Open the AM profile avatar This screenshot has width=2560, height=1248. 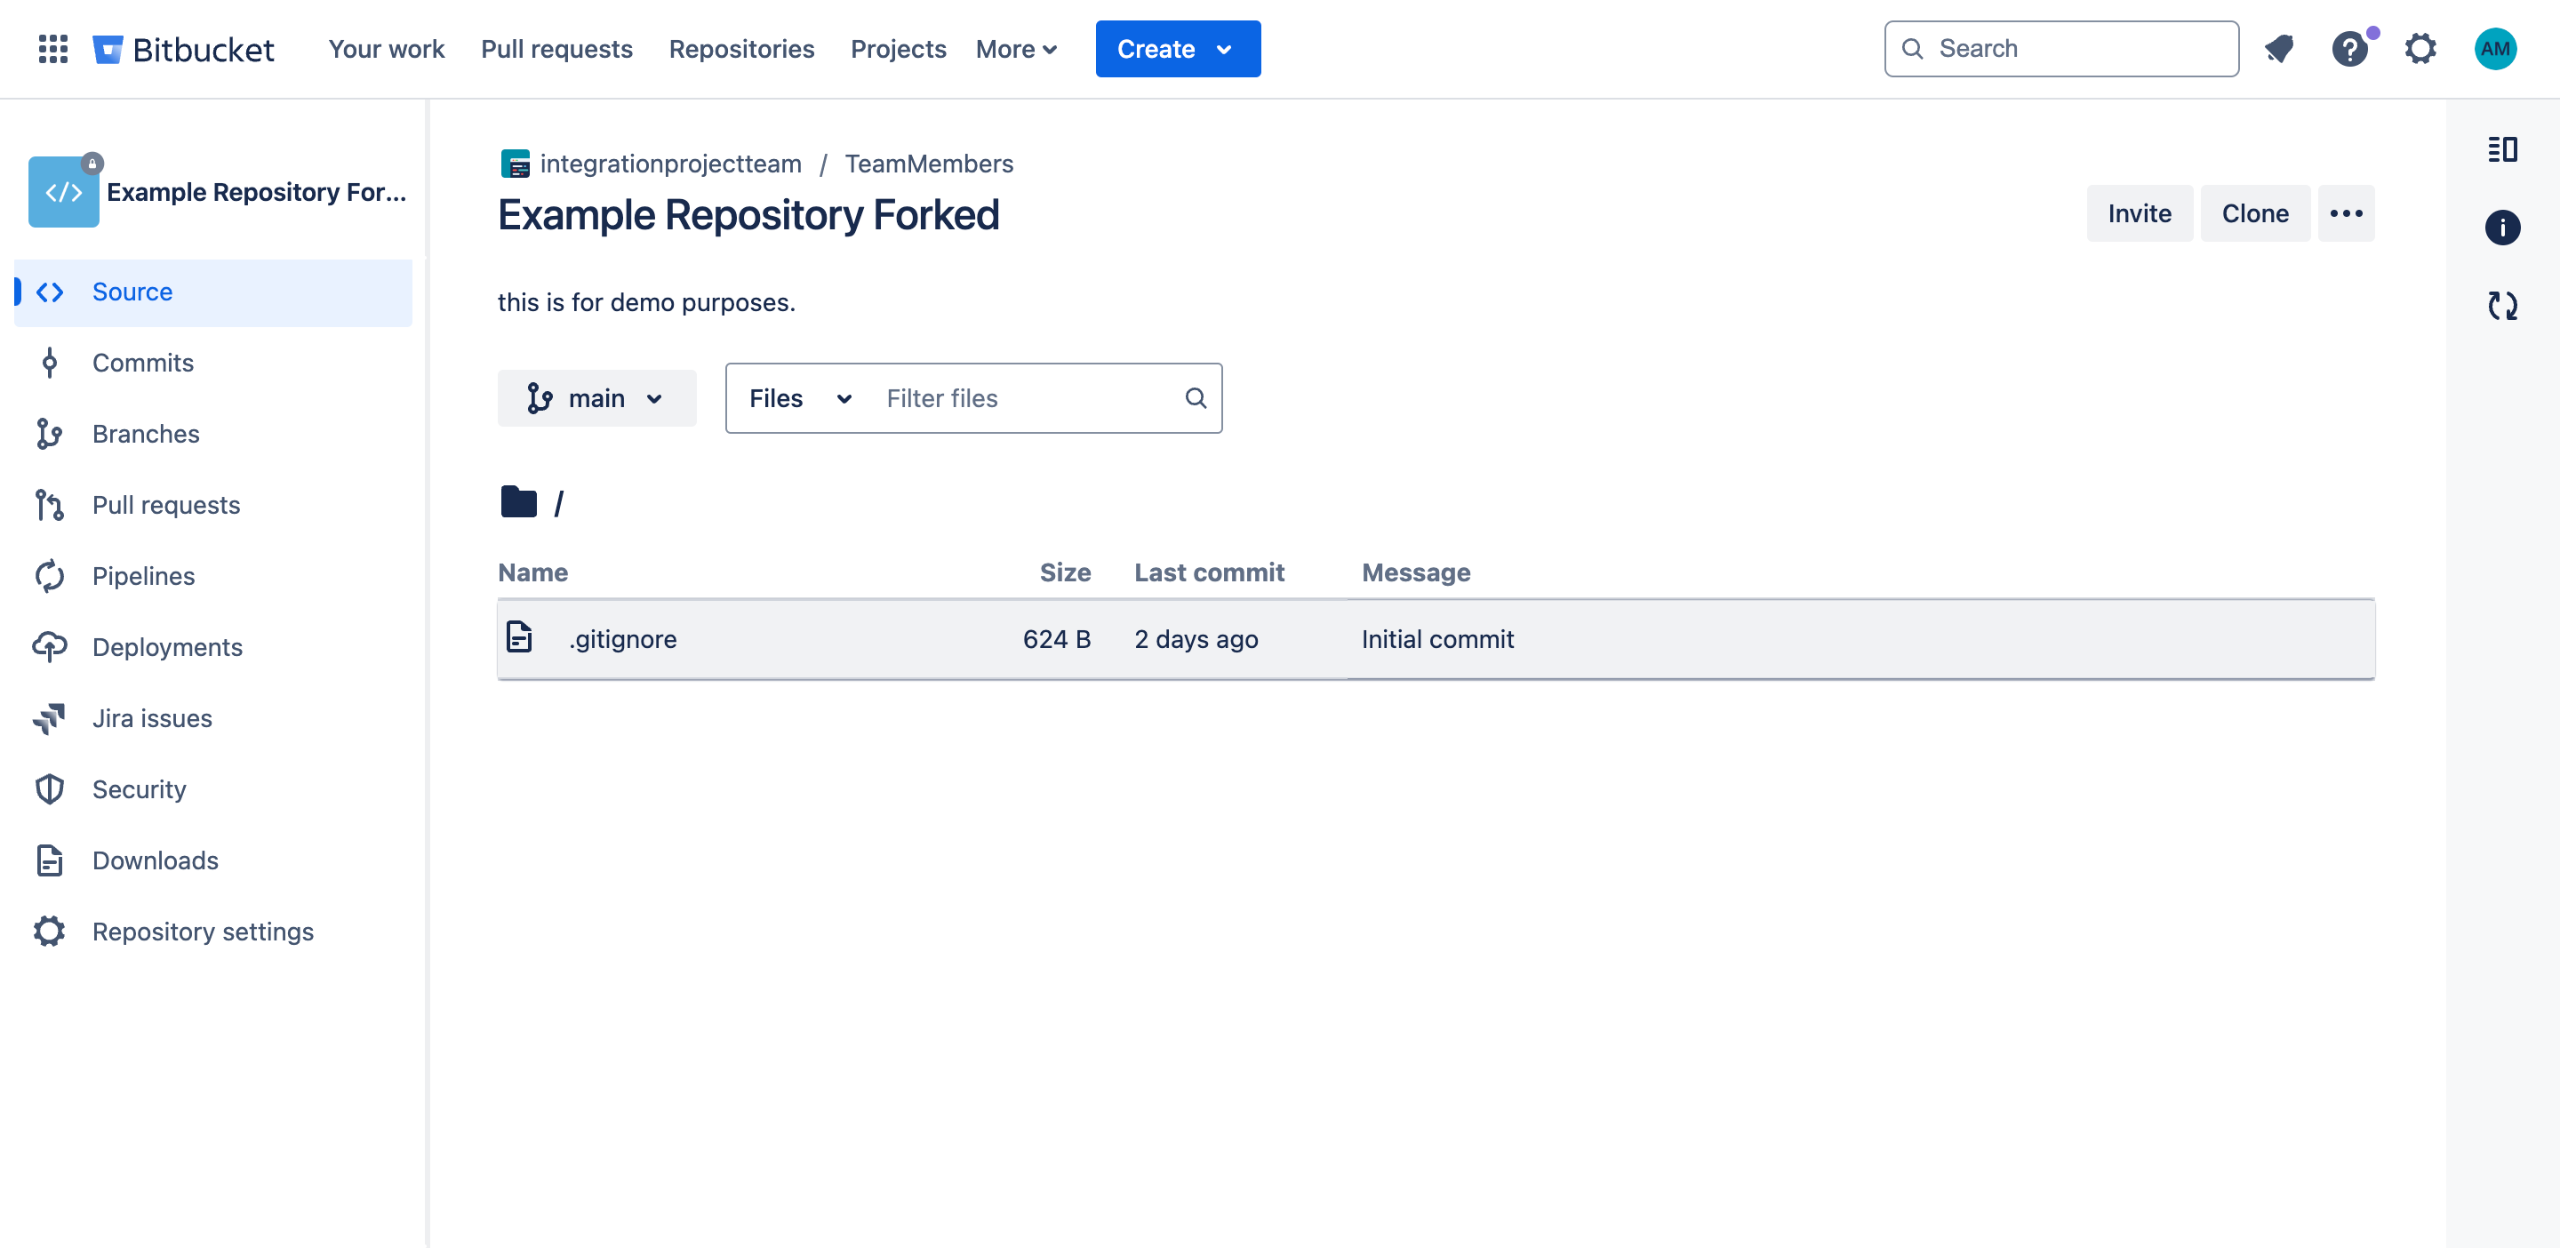(2495, 48)
